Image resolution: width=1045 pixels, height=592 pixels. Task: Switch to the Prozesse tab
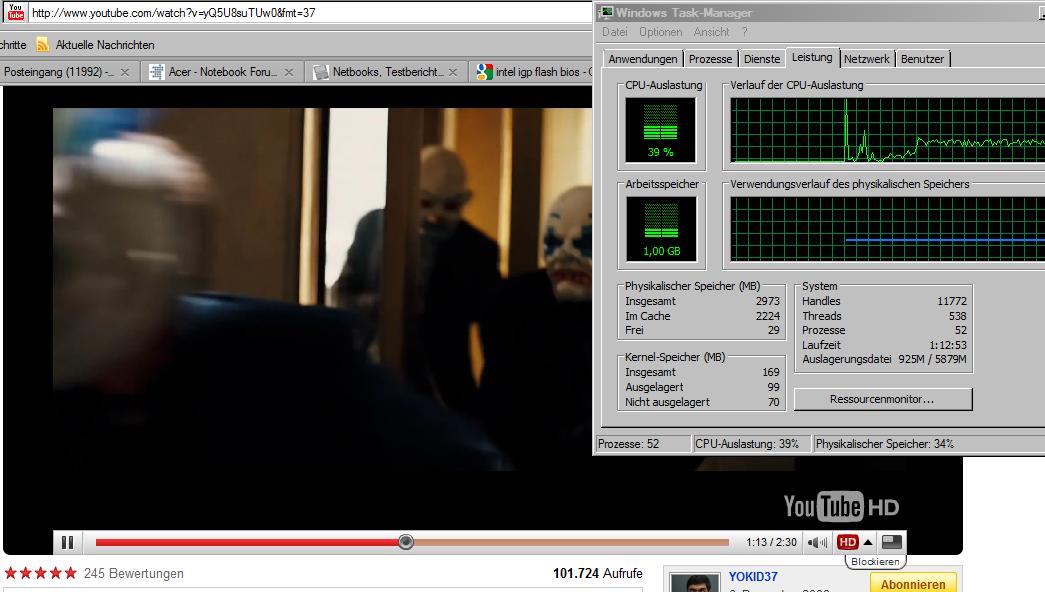point(710,59)
